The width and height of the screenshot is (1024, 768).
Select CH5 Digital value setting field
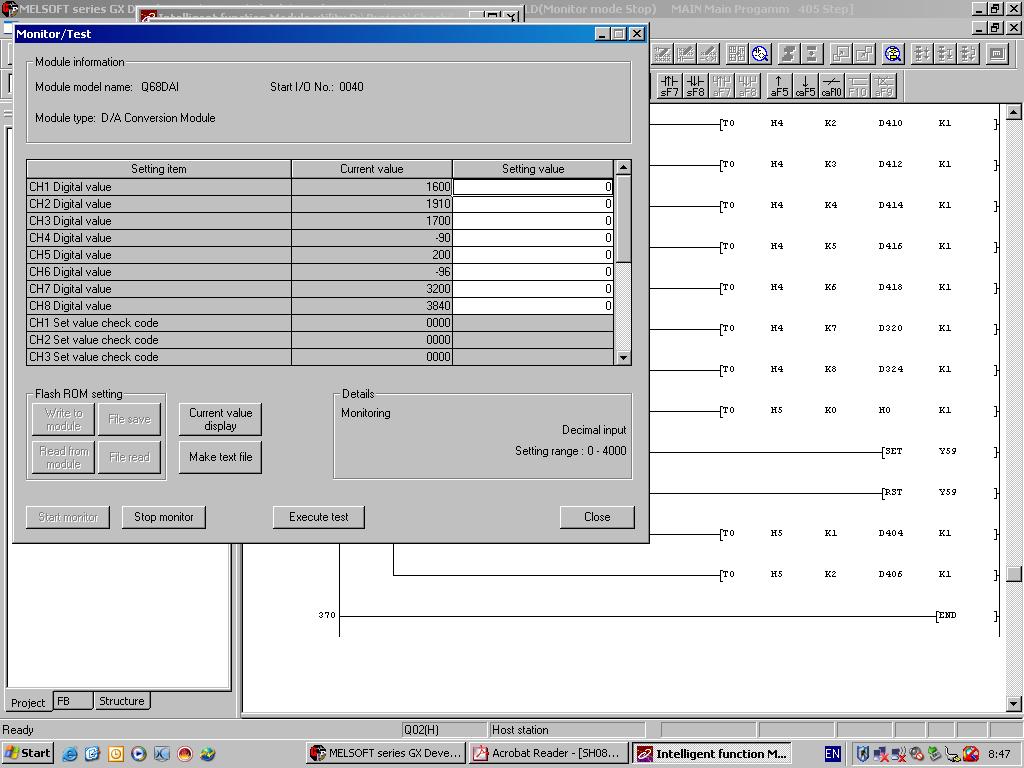(532, 255)
